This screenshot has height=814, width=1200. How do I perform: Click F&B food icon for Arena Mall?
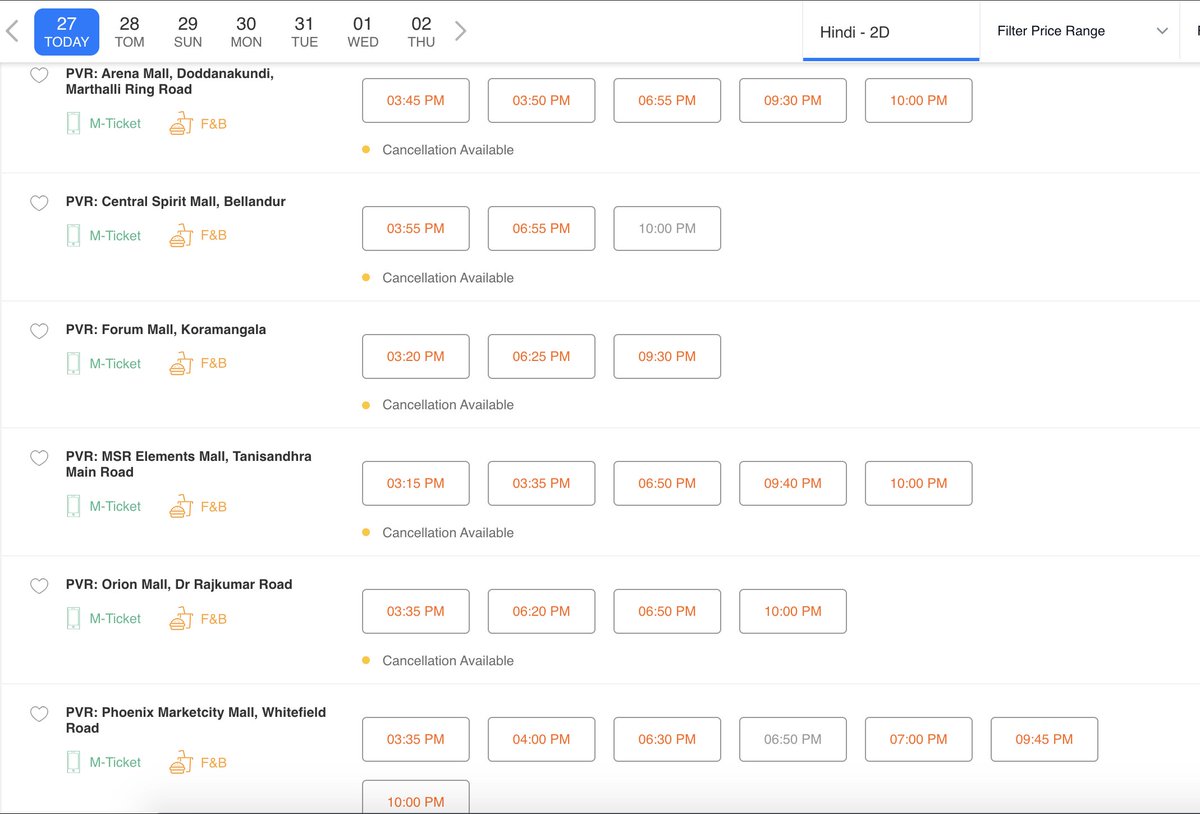tap(180, 124)
